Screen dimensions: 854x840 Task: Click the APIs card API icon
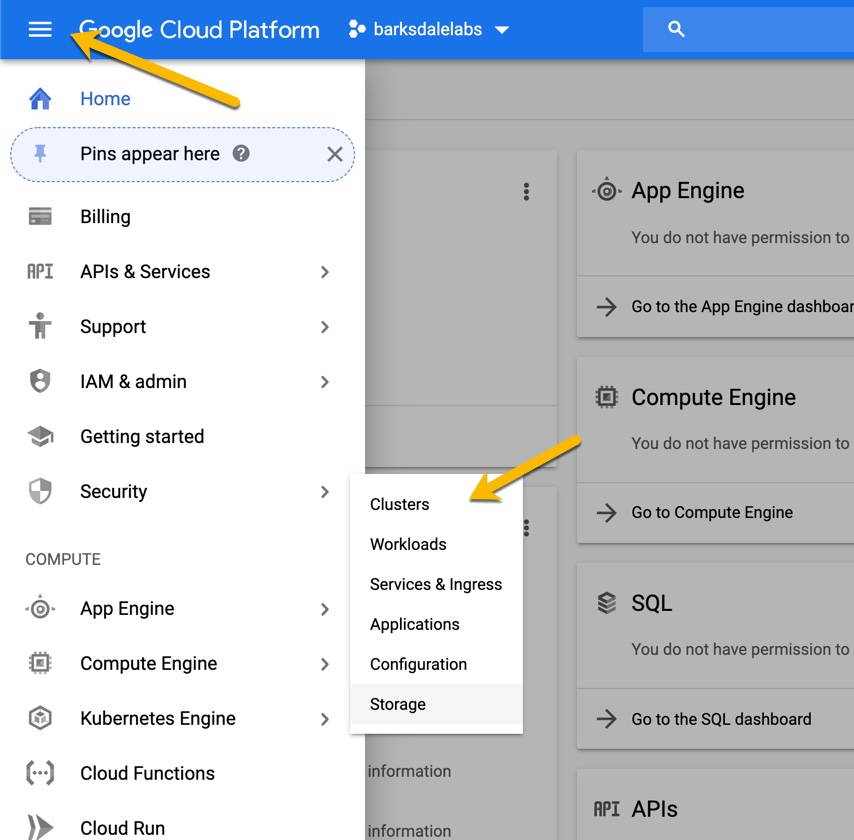(x=607, y=809)
